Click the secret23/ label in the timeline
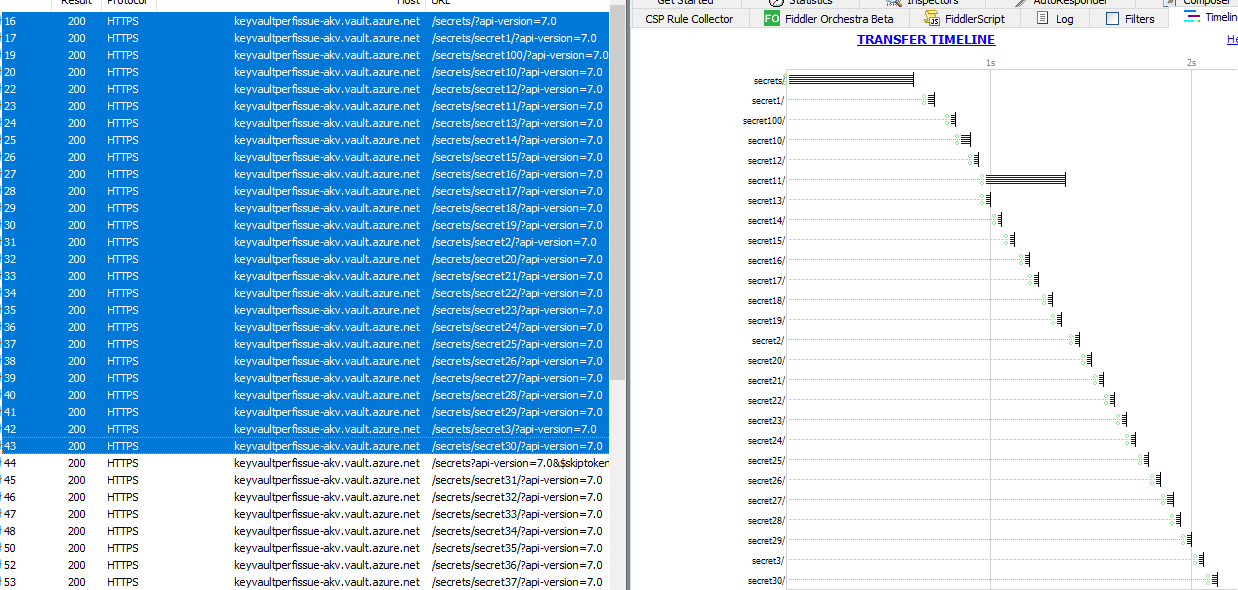 tap(767, 421)
